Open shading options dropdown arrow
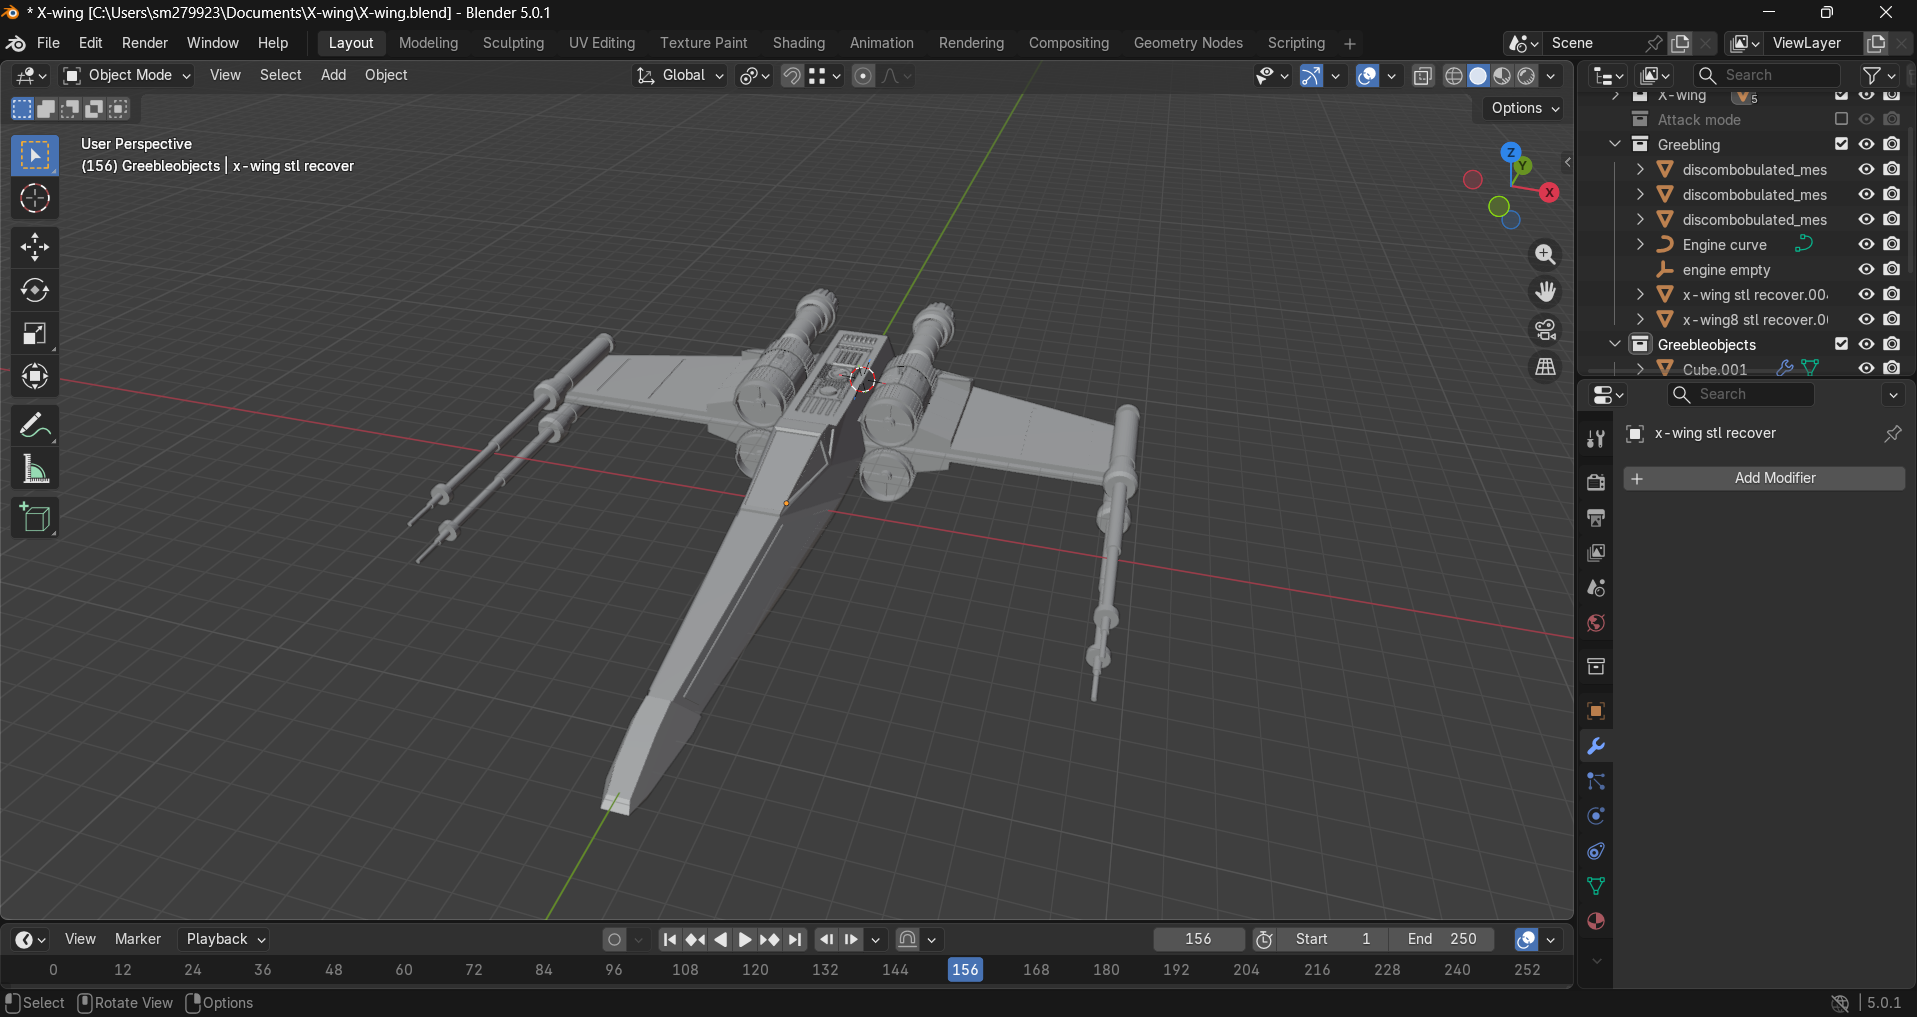This screenshot has width=1917, height=1017. click(1551, 76)
